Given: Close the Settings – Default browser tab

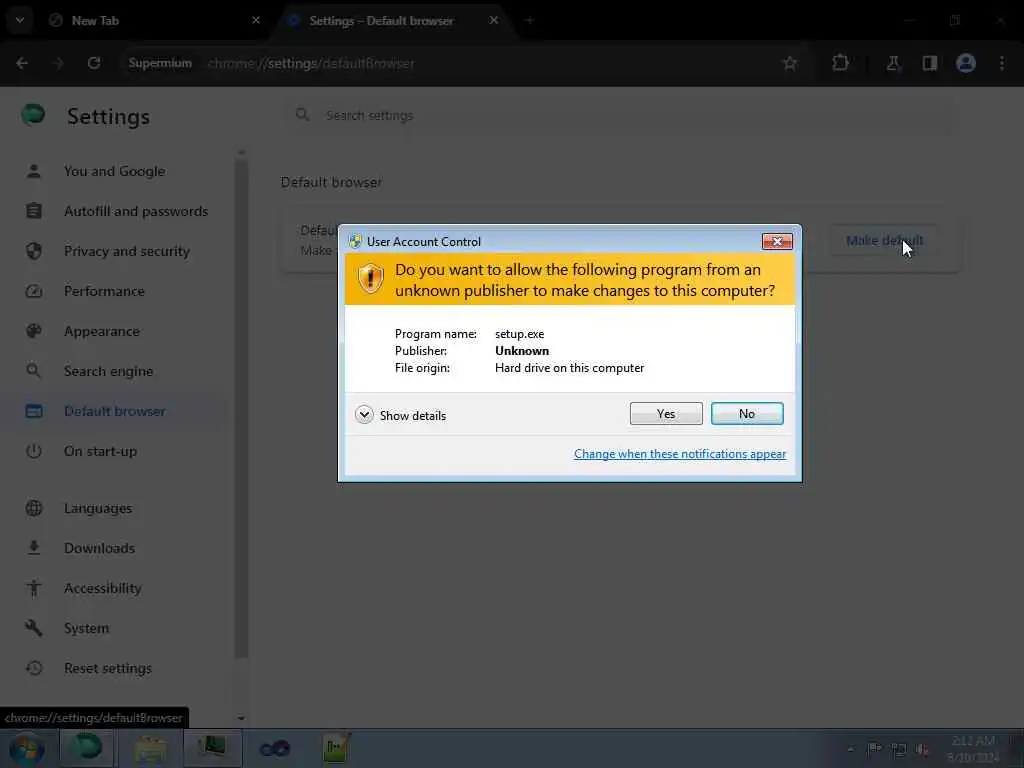Looking at the screenshot, I should point(494,20).
